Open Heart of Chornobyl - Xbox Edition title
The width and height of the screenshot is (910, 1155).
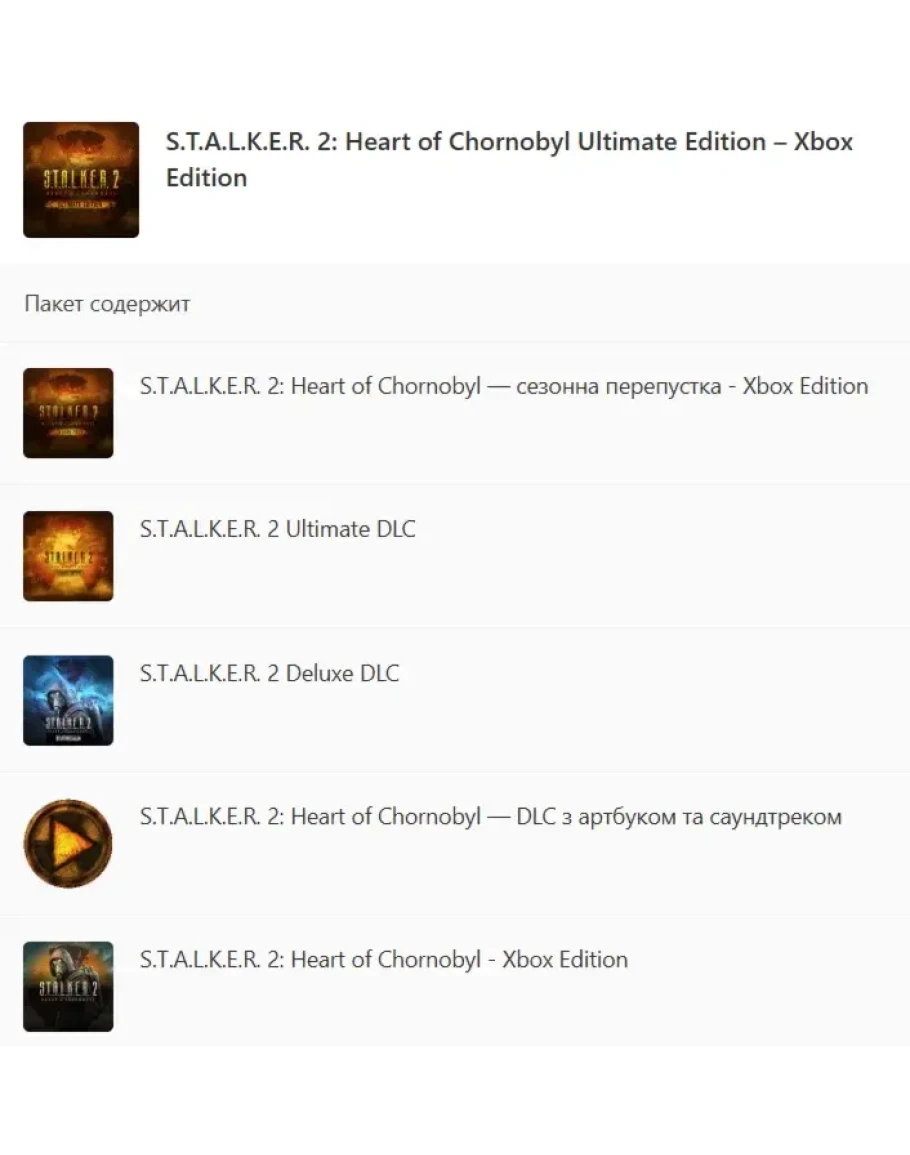pos(384,960)
